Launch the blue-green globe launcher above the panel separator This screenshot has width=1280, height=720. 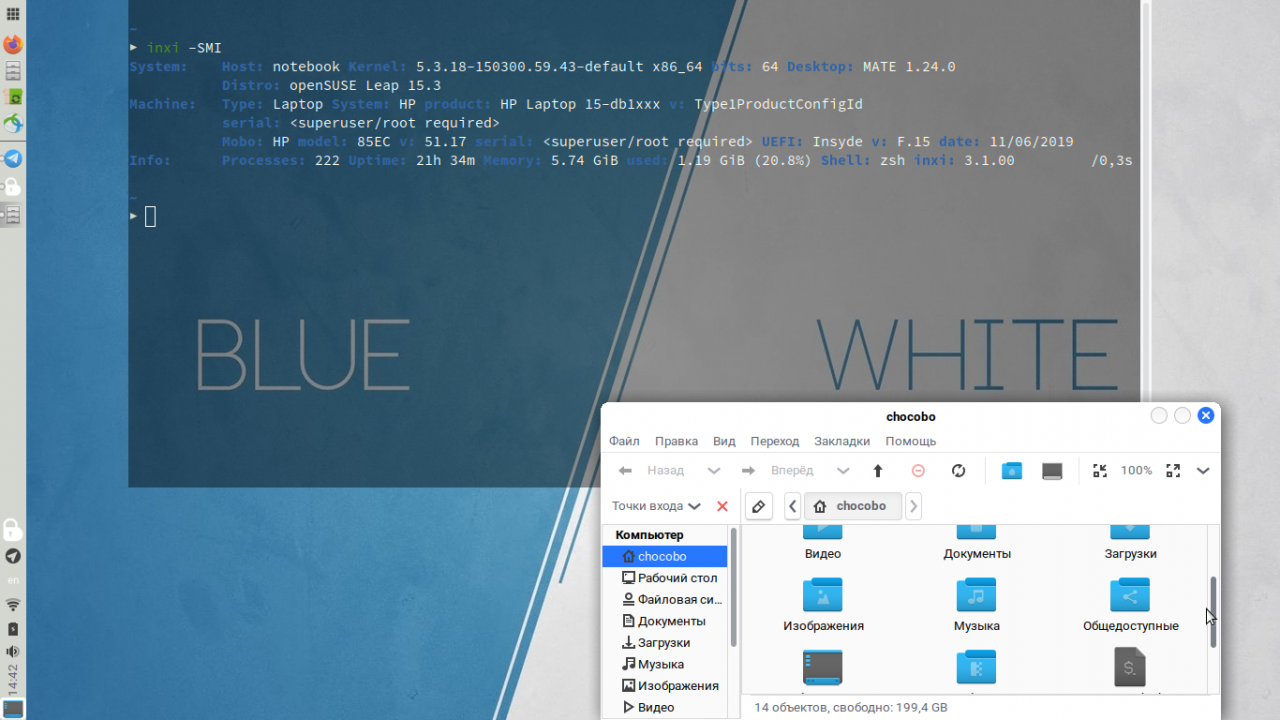pos(13,124)
